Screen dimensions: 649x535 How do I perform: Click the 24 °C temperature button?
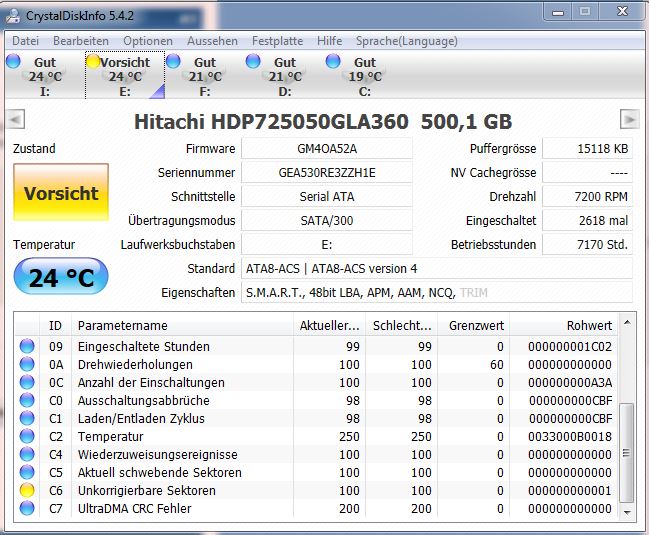[61, 276]
